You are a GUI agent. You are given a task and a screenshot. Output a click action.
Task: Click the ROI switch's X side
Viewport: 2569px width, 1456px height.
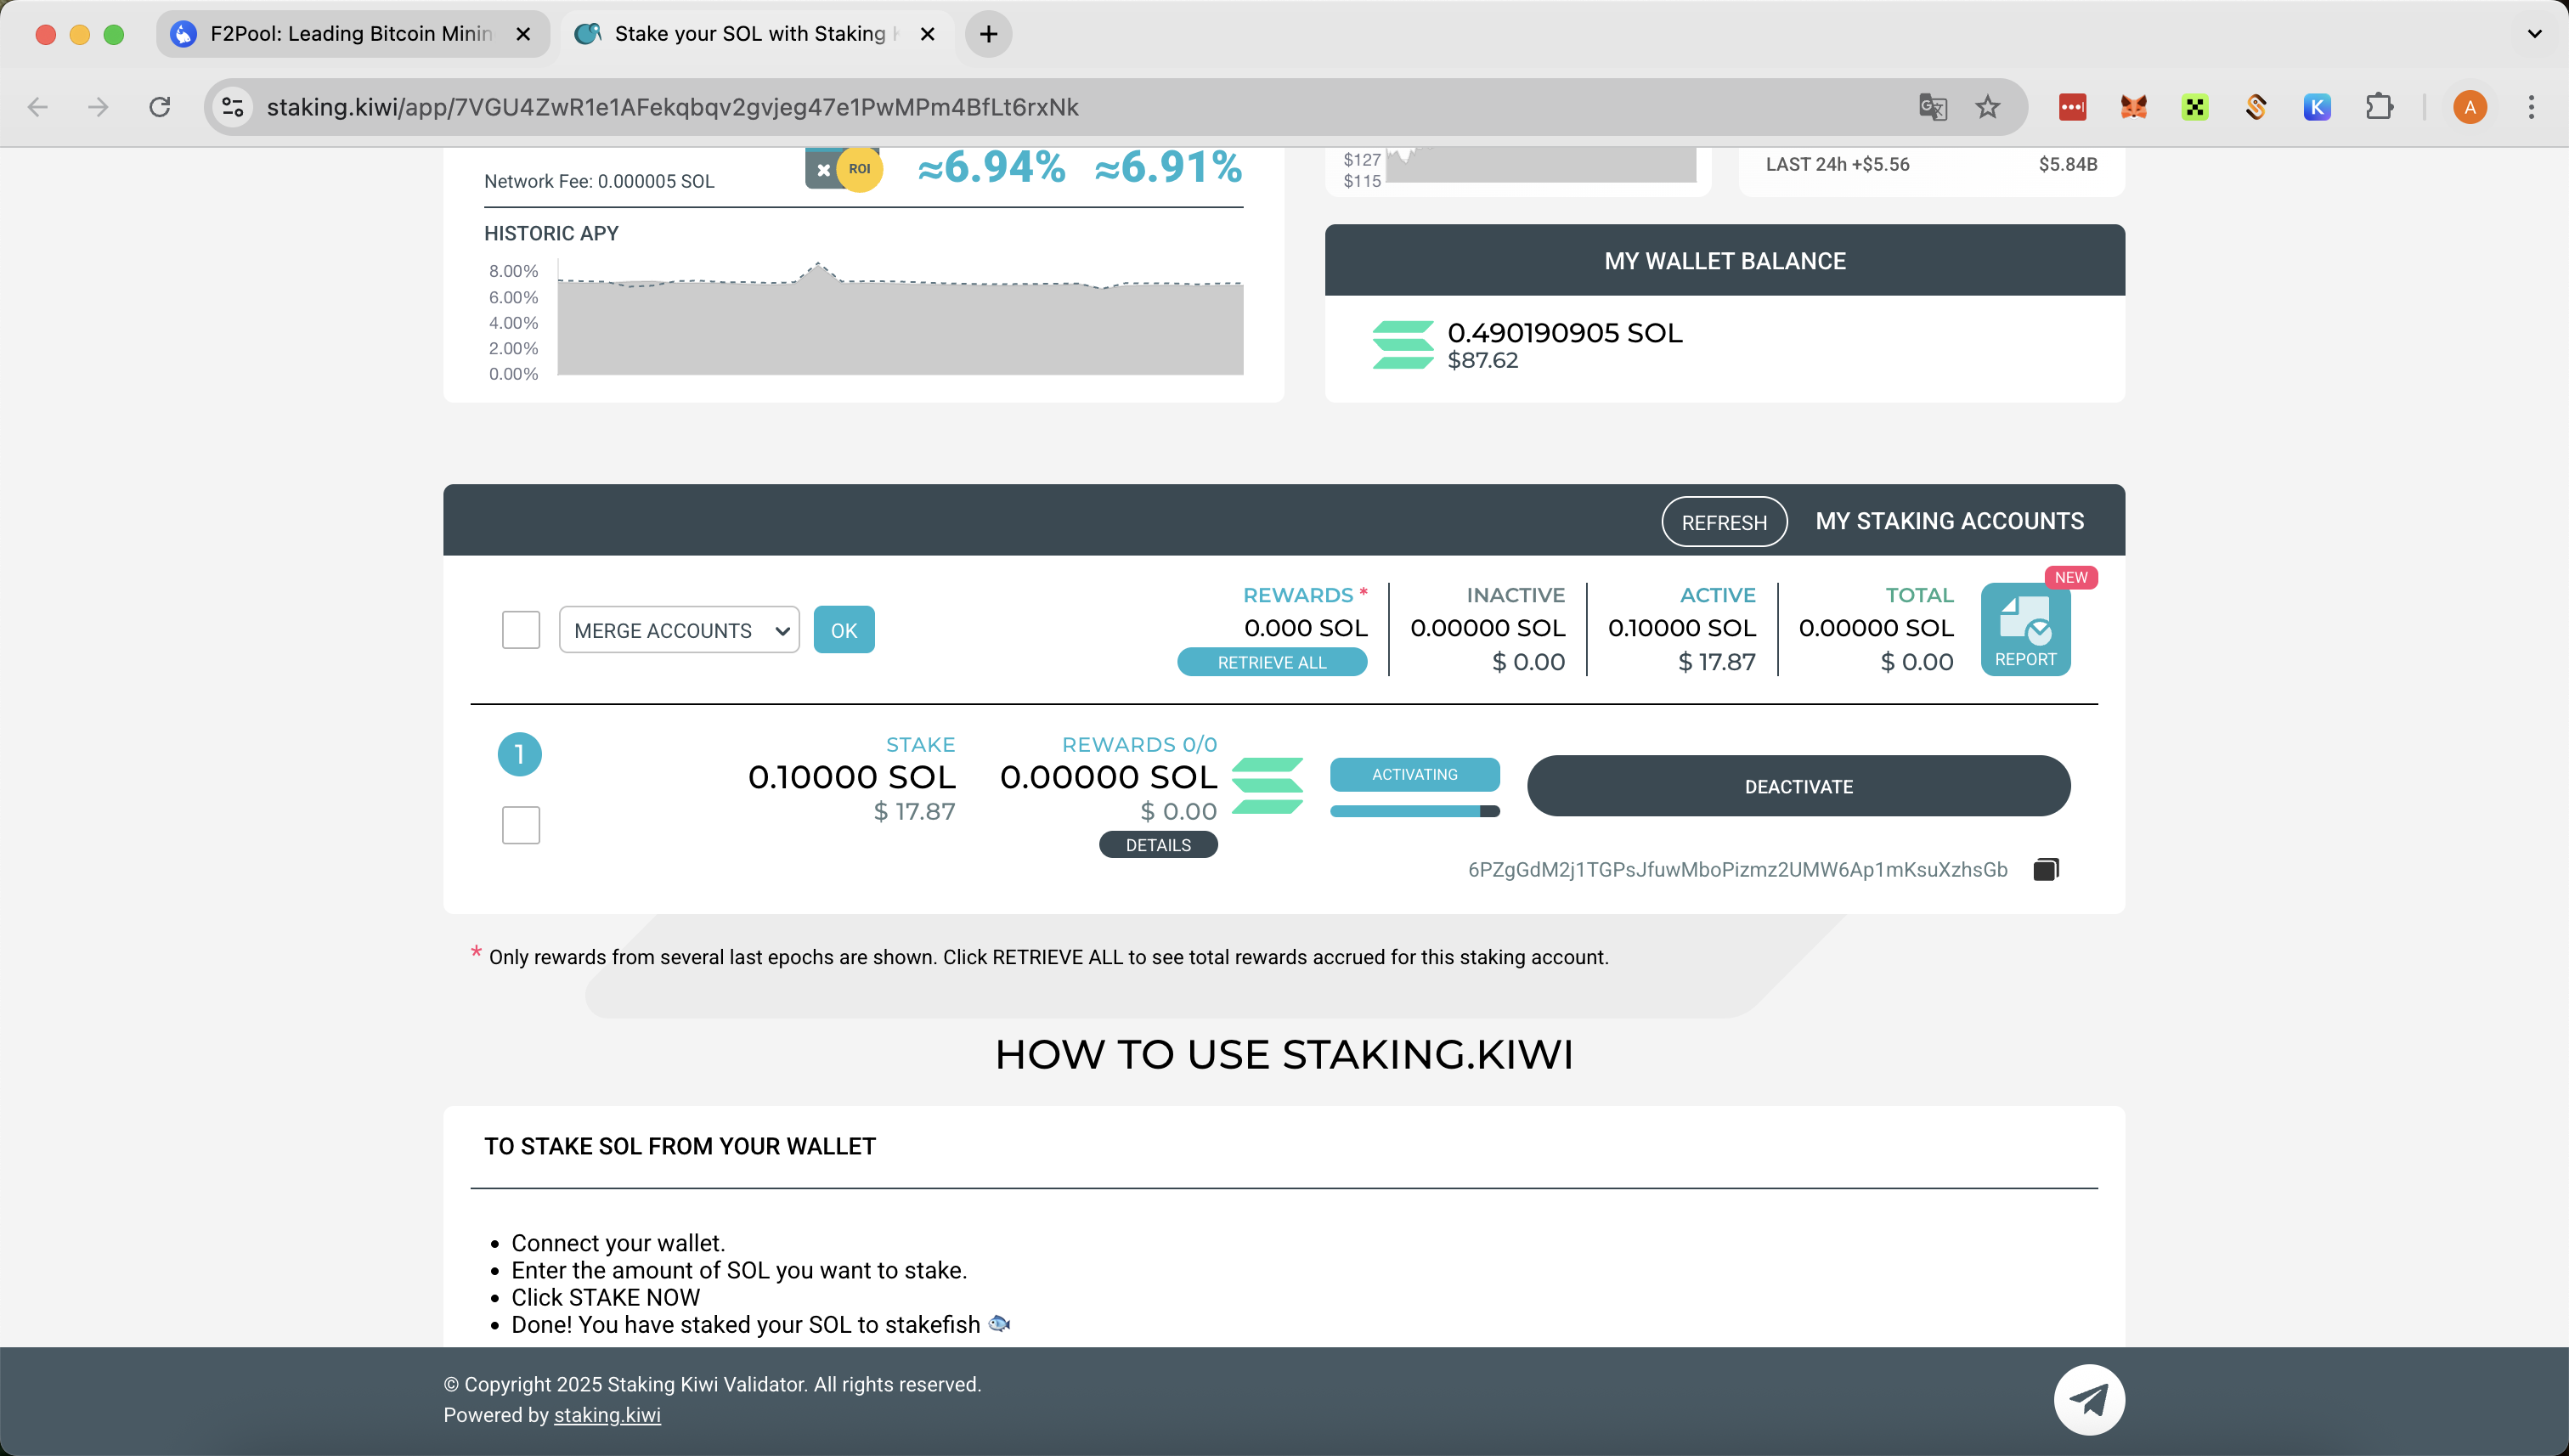tap(822, 170)
